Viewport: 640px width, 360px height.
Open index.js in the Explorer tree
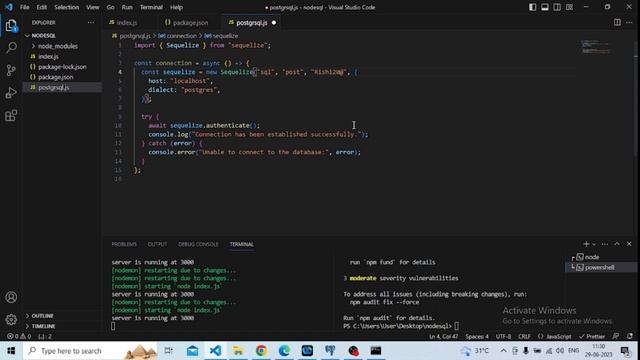(48, 56)
